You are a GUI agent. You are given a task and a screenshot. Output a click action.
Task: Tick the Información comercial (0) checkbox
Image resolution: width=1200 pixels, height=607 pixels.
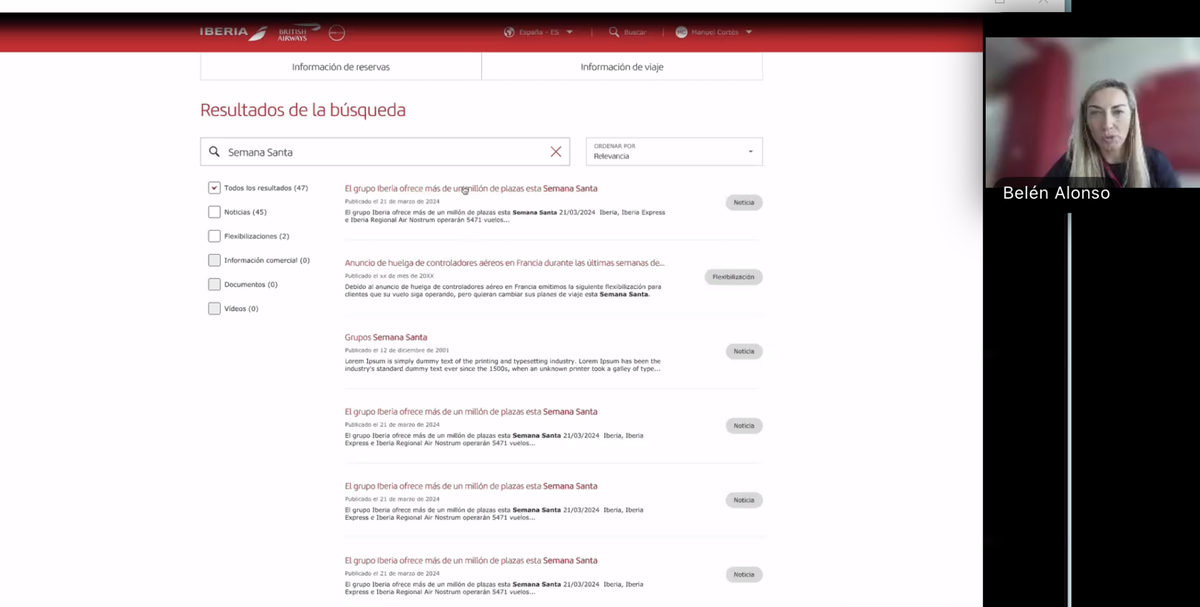pyautogui.click(x=214, y=260)
